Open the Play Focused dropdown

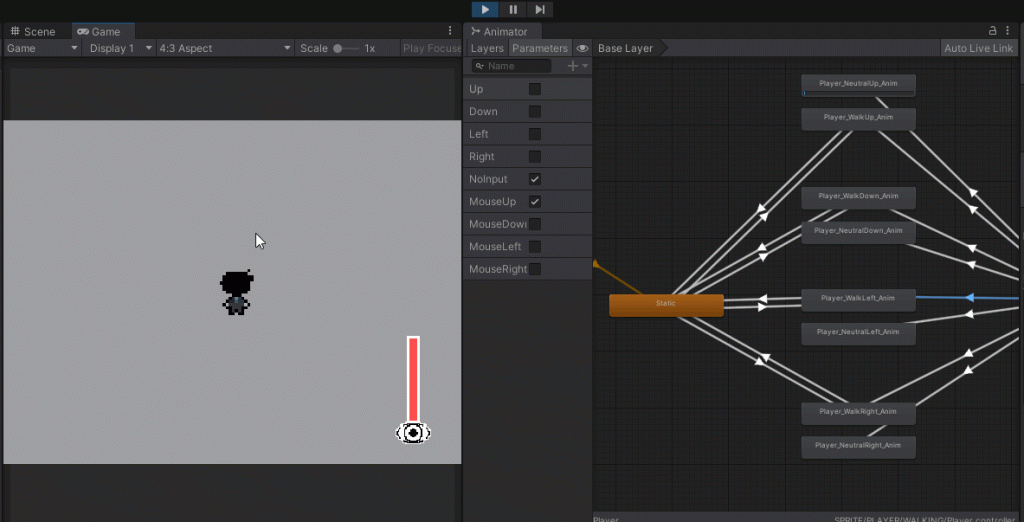[430, 48]
